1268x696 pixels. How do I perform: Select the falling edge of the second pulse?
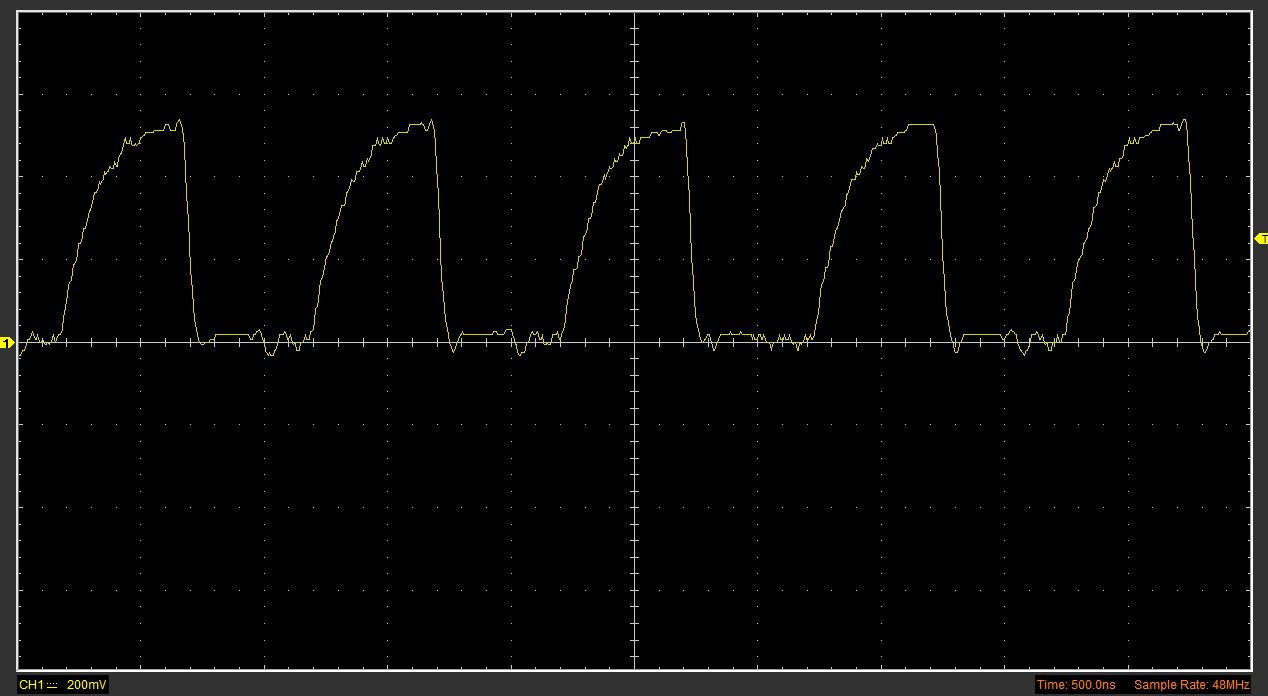click(x=440, y=240)
